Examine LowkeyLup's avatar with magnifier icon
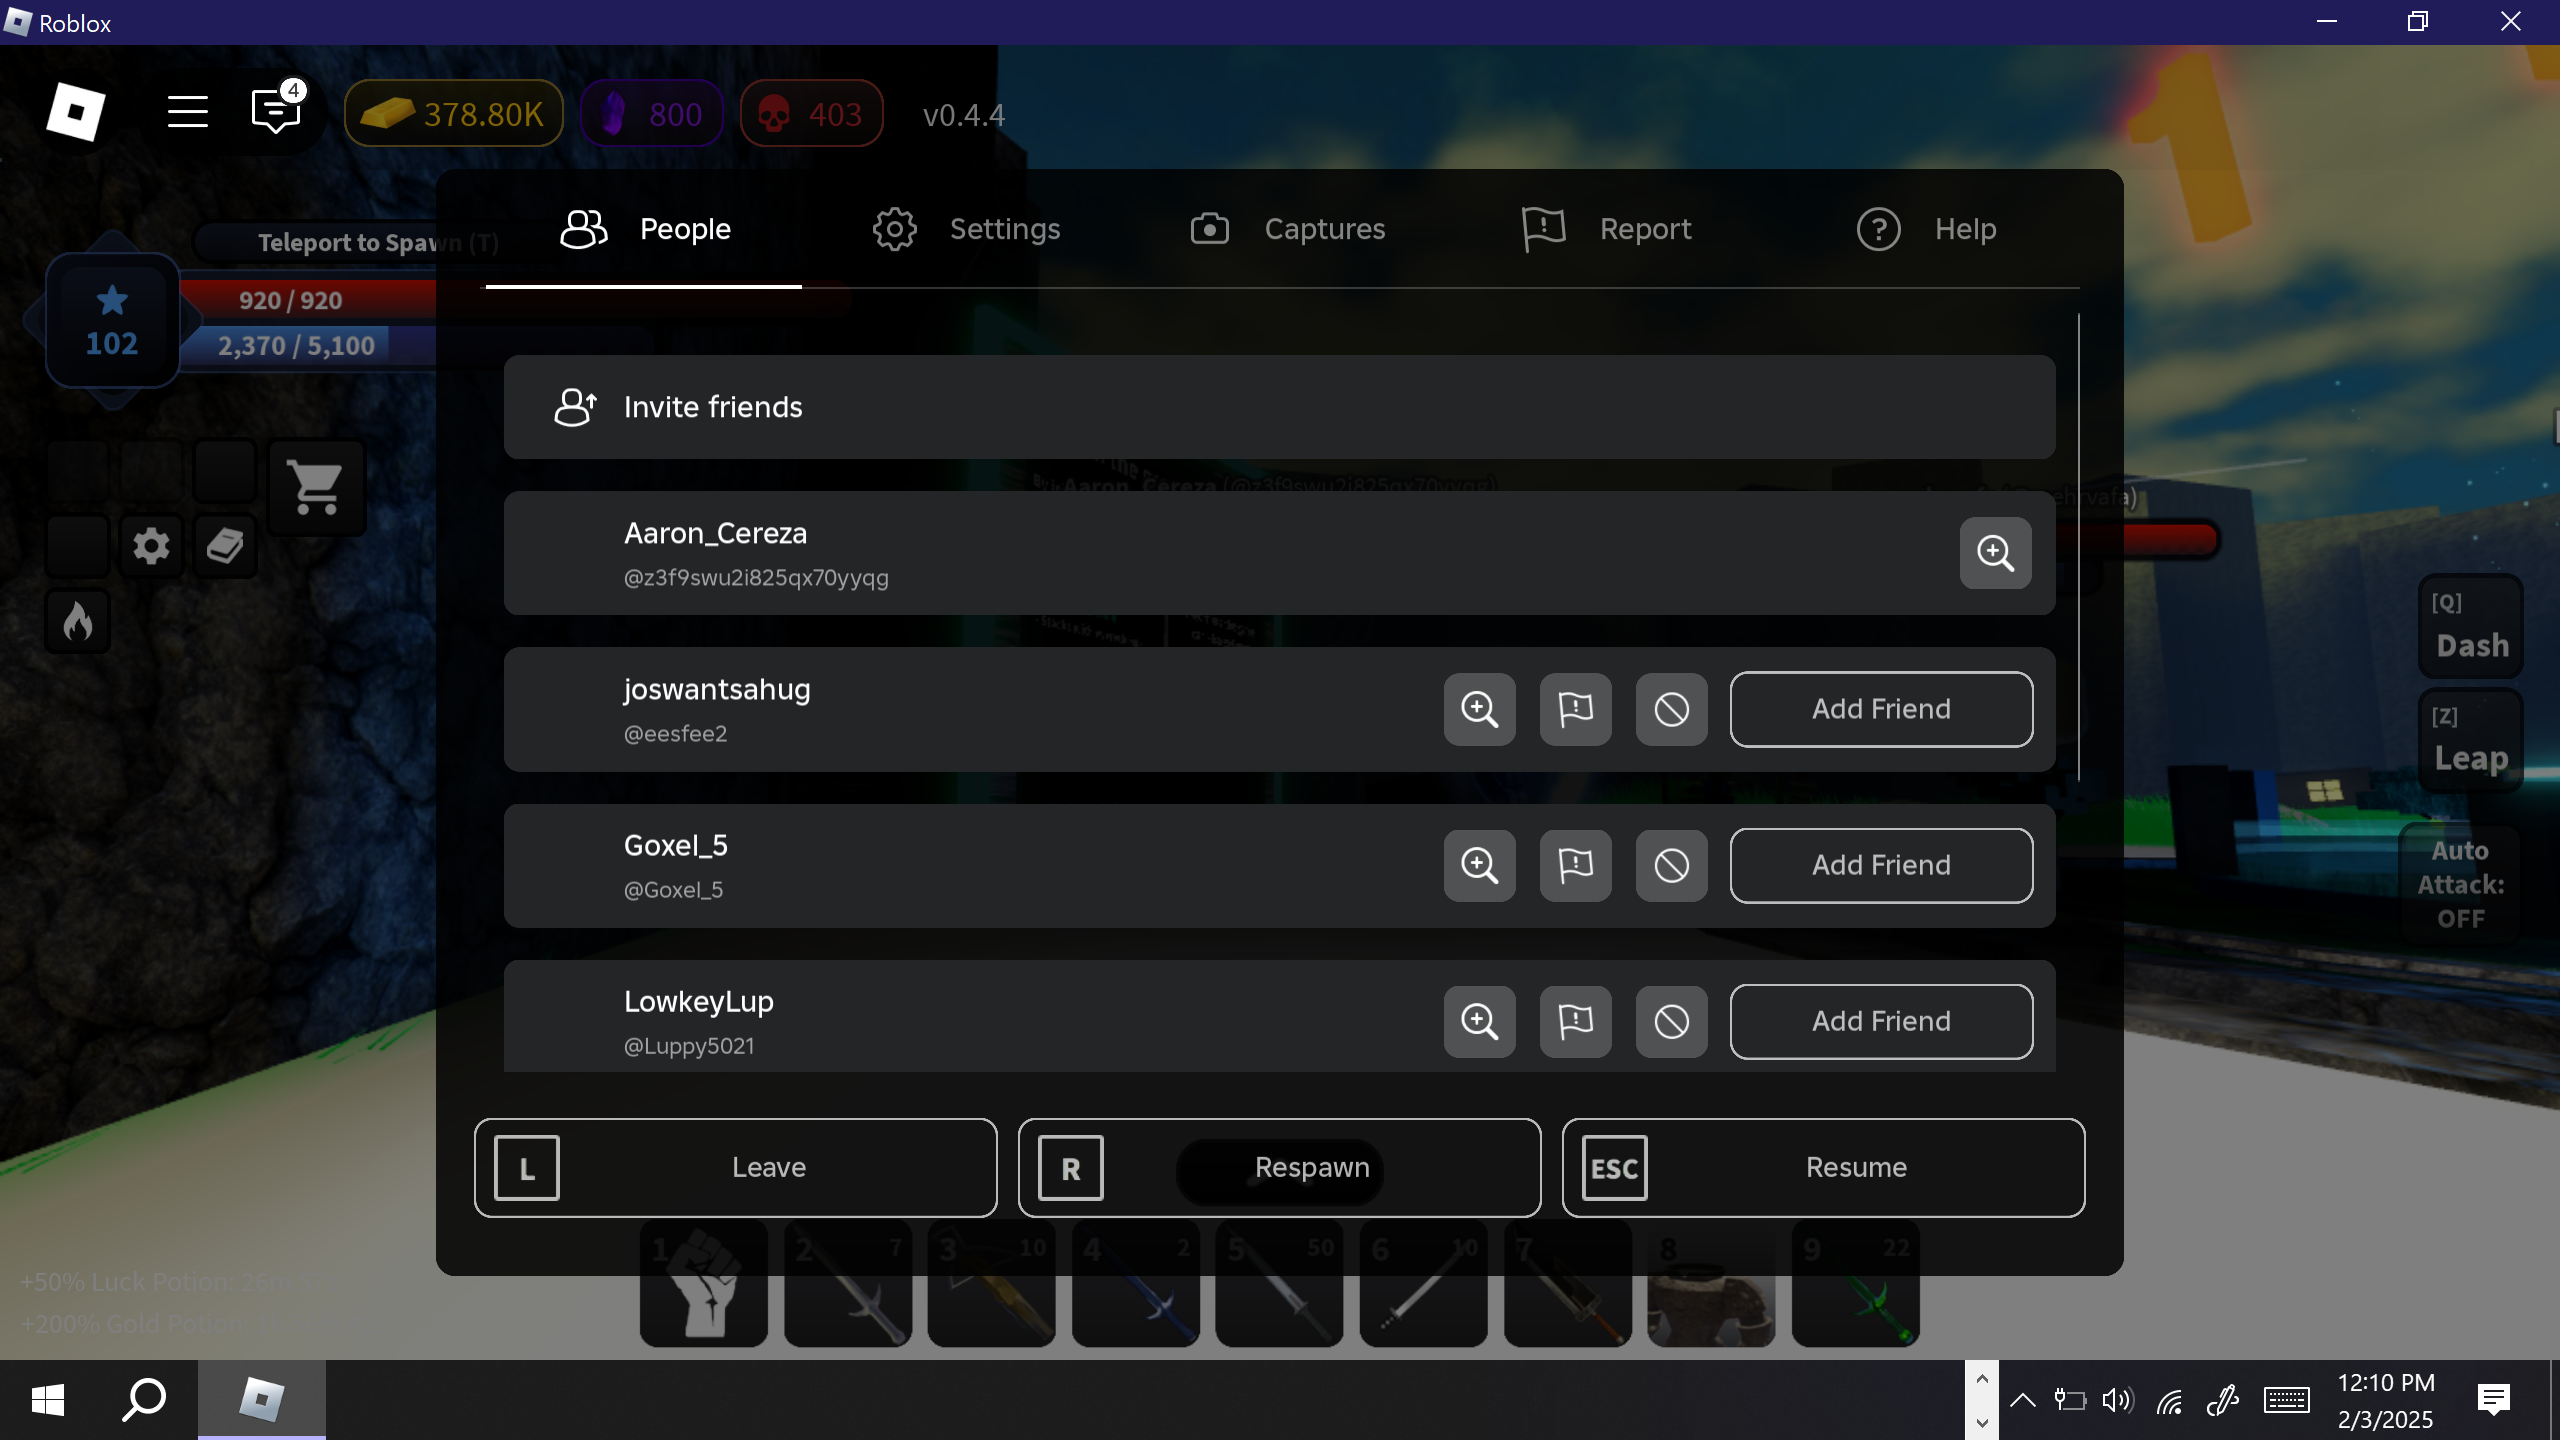 (x=1479, y=1021)
